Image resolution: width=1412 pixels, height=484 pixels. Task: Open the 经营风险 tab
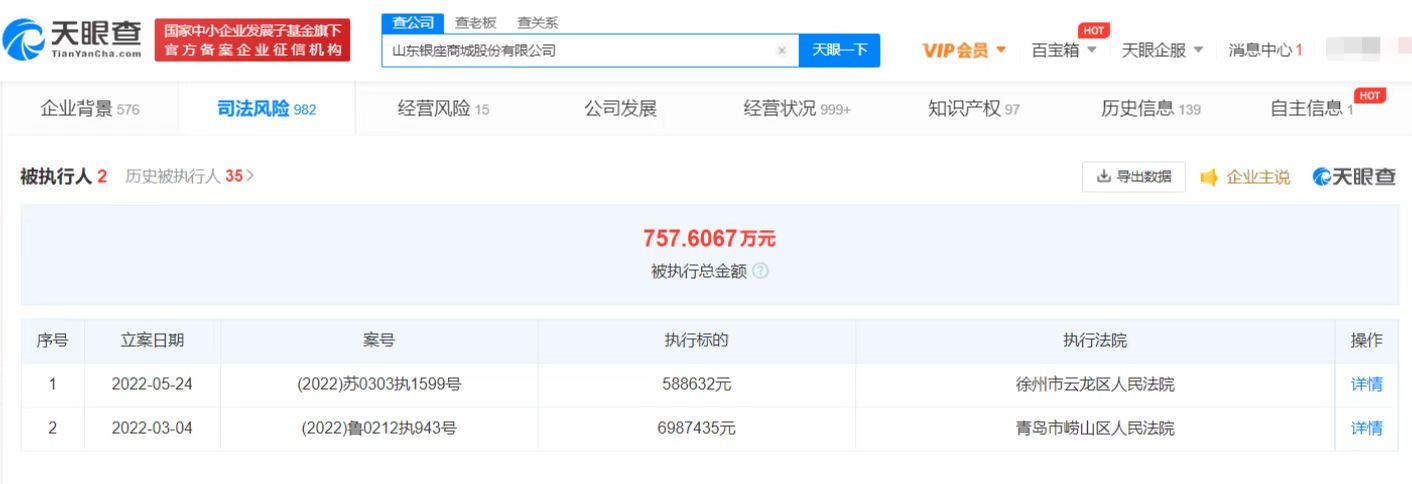click(443, 109)
